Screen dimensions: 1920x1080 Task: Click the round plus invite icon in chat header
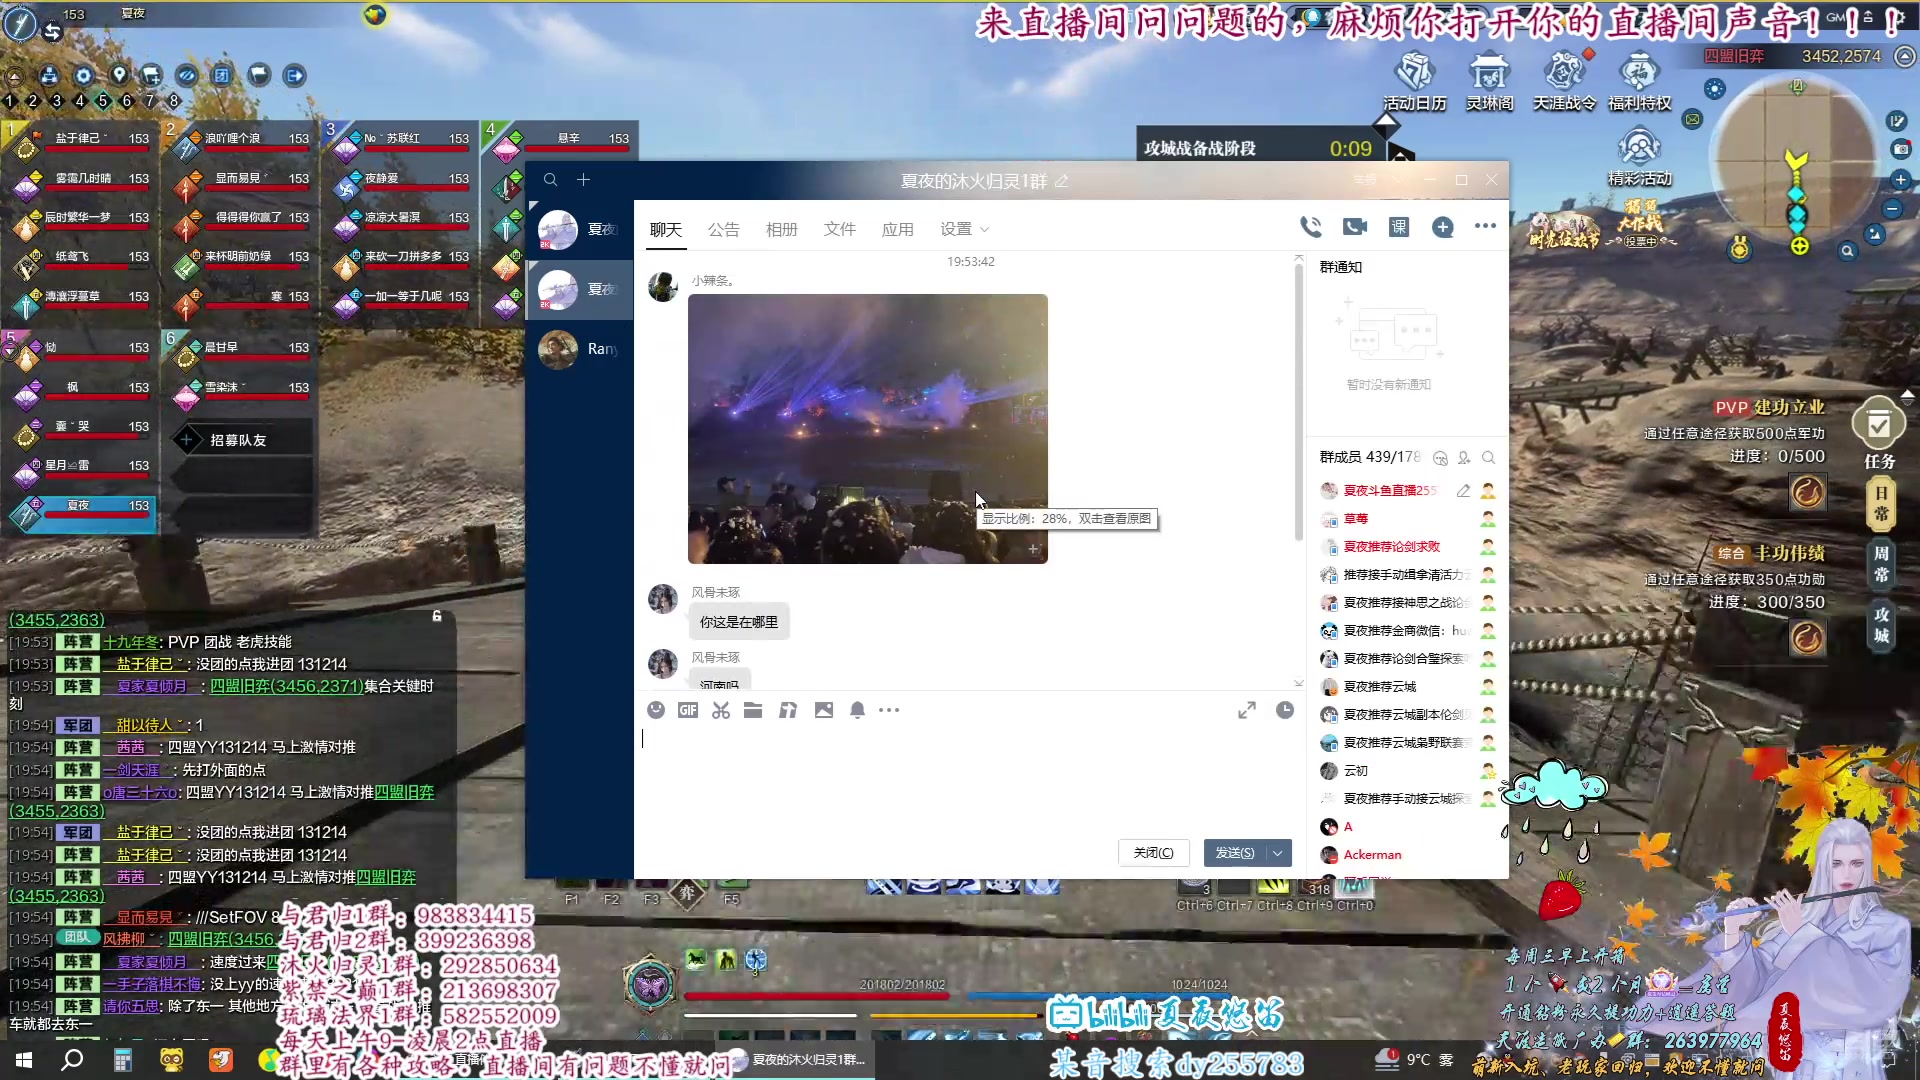pyautogui.click(x=1442, y=227)
